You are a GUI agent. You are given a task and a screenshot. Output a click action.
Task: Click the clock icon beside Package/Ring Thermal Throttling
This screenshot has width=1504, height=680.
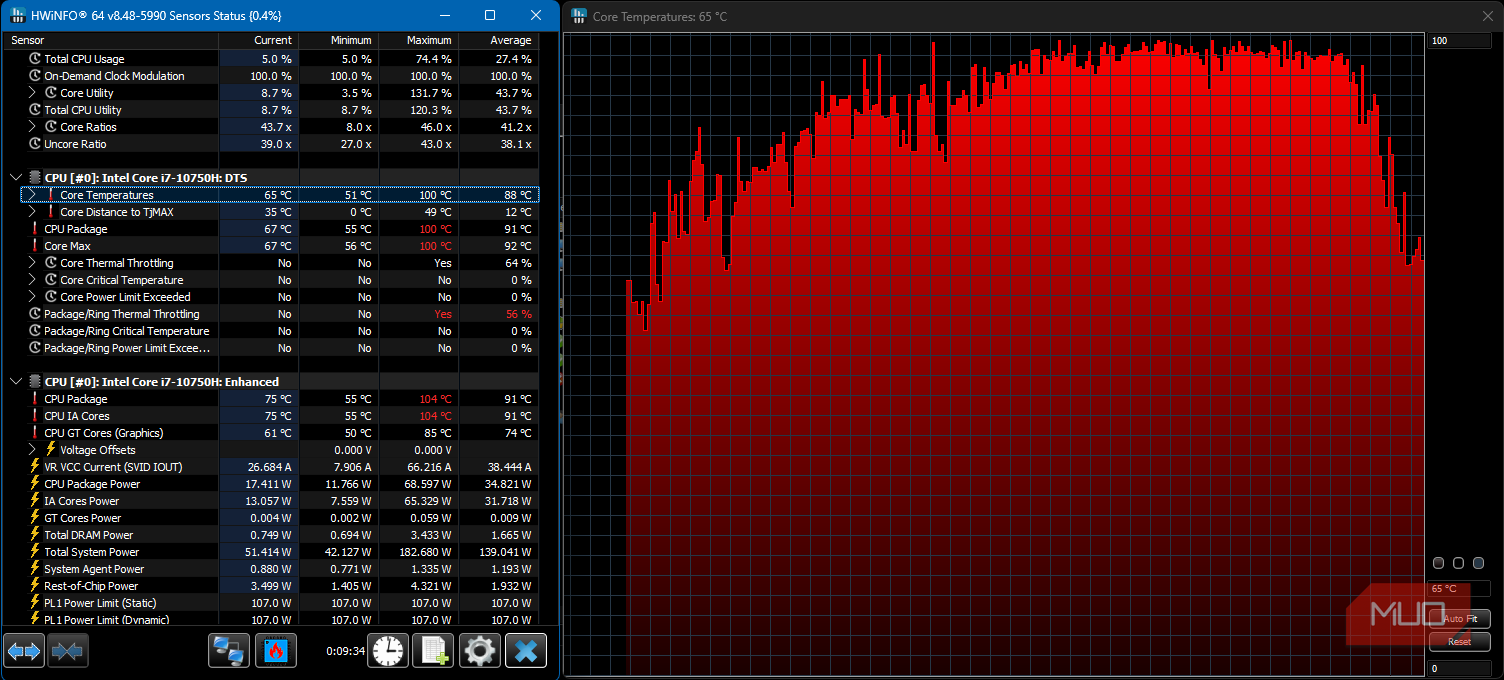pyautogui.click(x=35, y=314)
